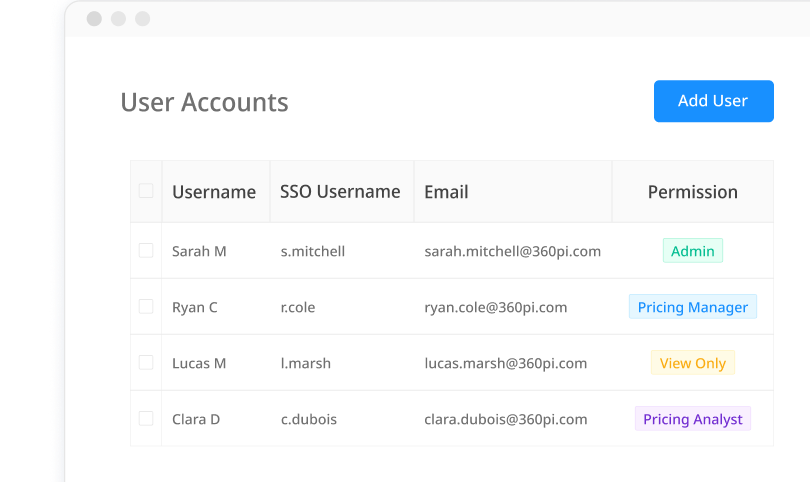Select the lucas.marsh@360pi.com email cell
The image size is (810, 482).
[505, 363]
